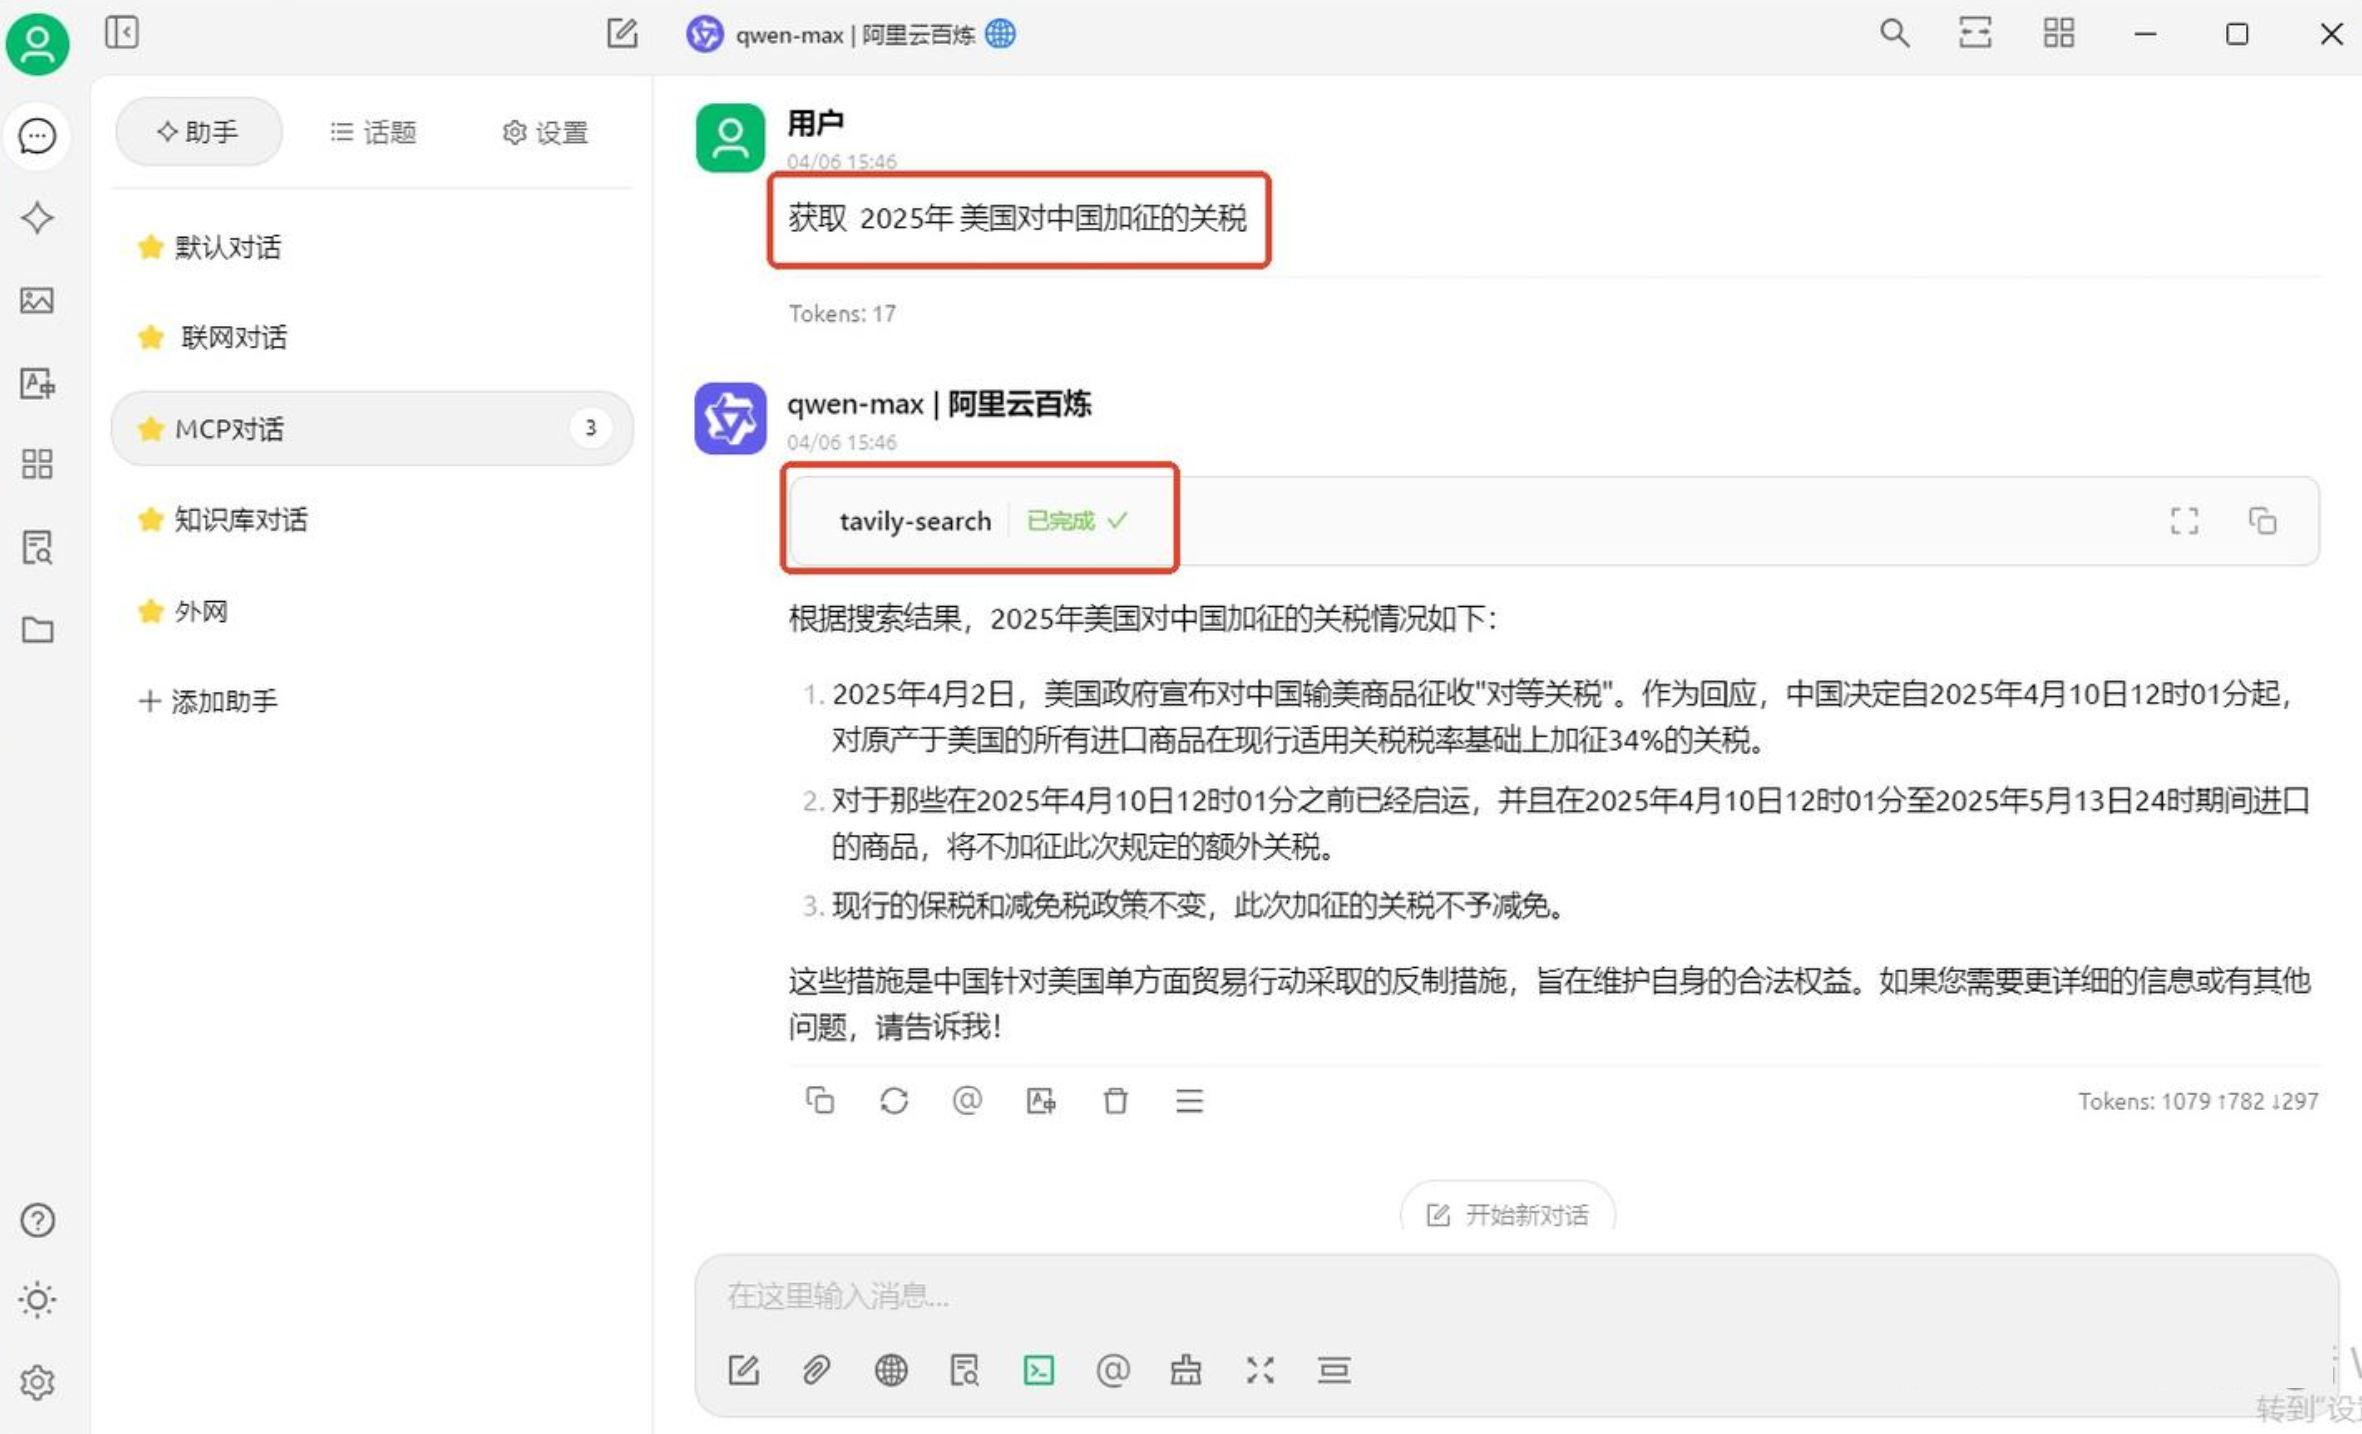Open the agents star sidebar icon
Viewport: 2362px width, 1434px height.
coord(37,218)
